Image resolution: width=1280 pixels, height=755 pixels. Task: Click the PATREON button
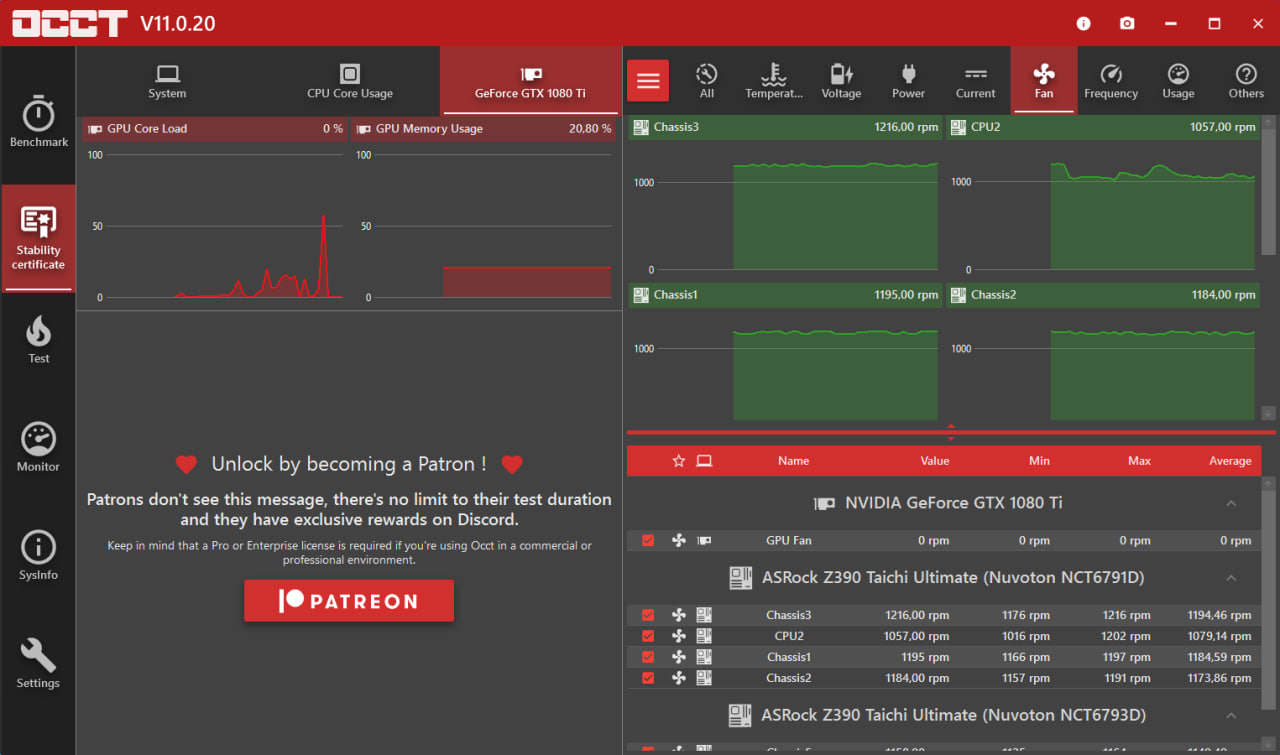coord(349,601)
